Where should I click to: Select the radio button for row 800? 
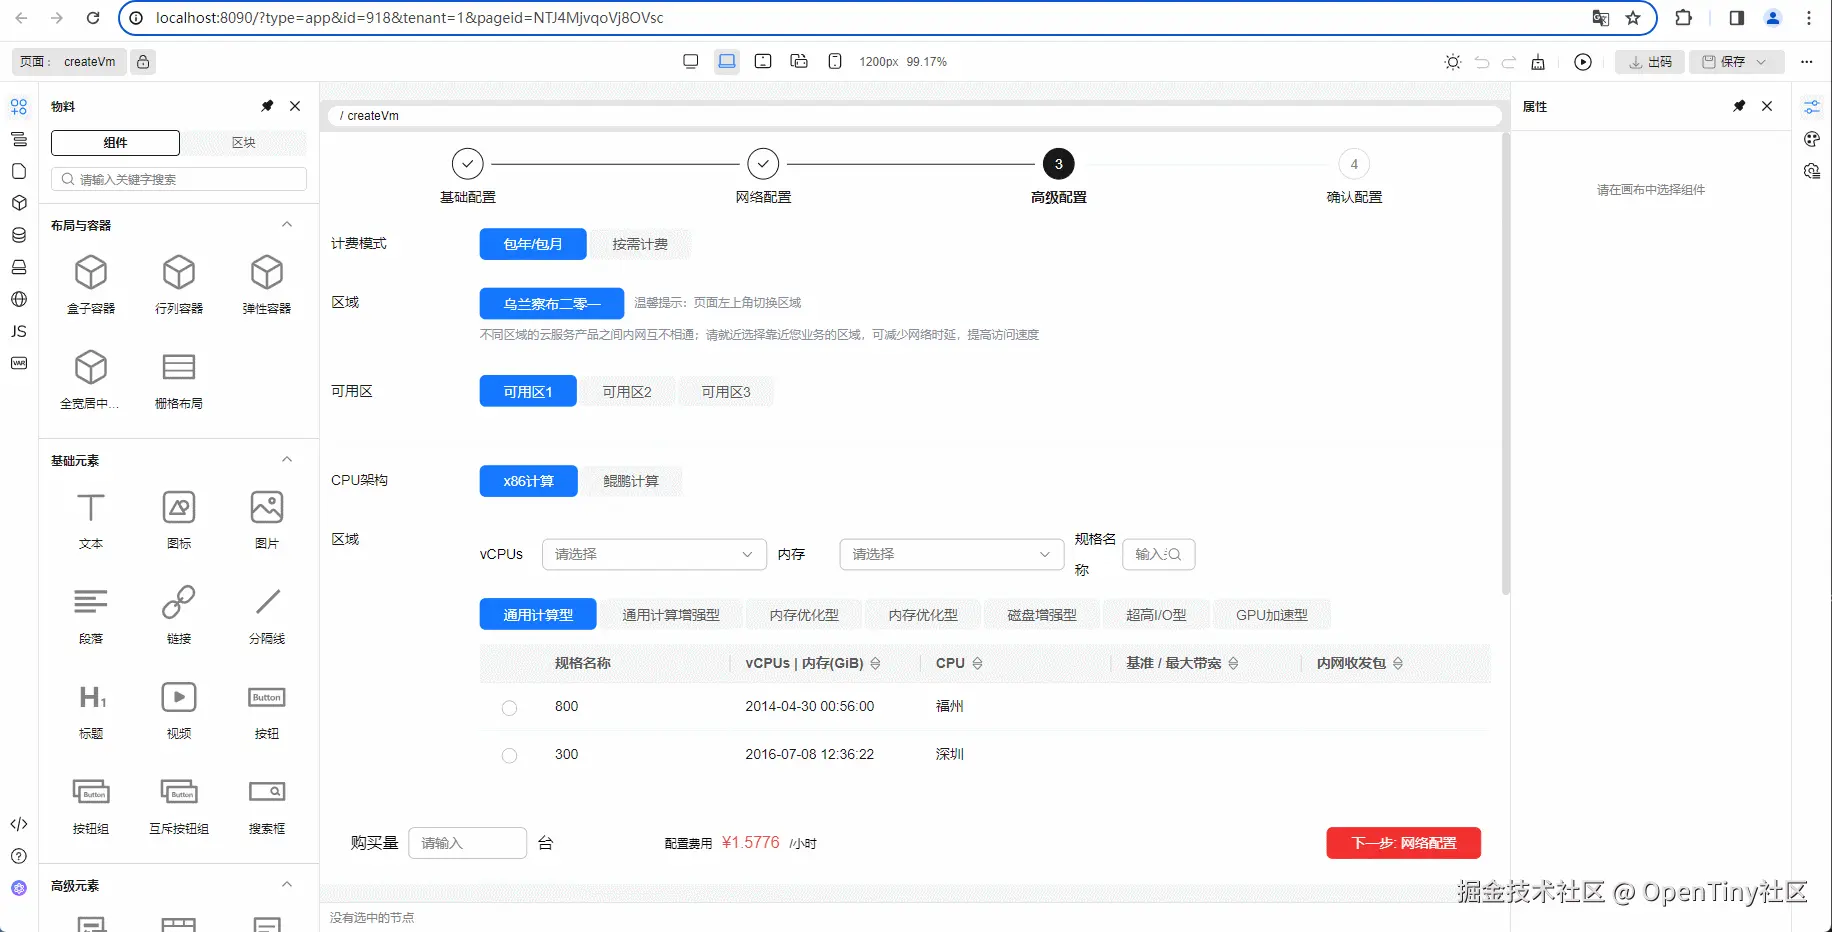click(x=509, y=708)
